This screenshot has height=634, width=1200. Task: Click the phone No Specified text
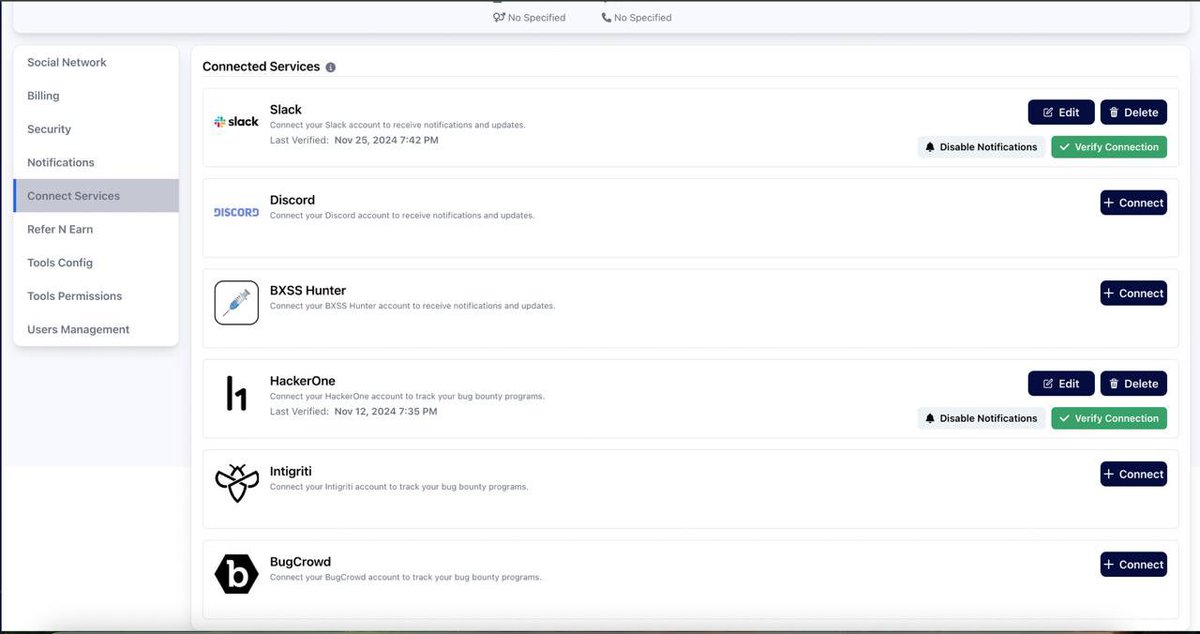coord(643,18)
